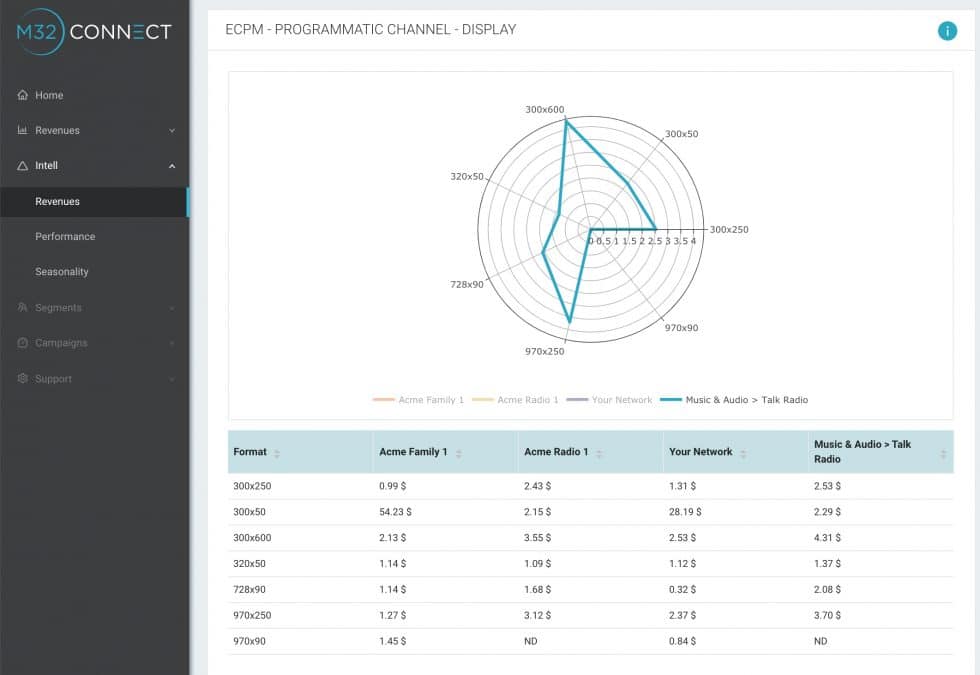Toggle the Acme Family 1 series in legend
This screenshot has width=980, height=675.
(x=430, y=399)
